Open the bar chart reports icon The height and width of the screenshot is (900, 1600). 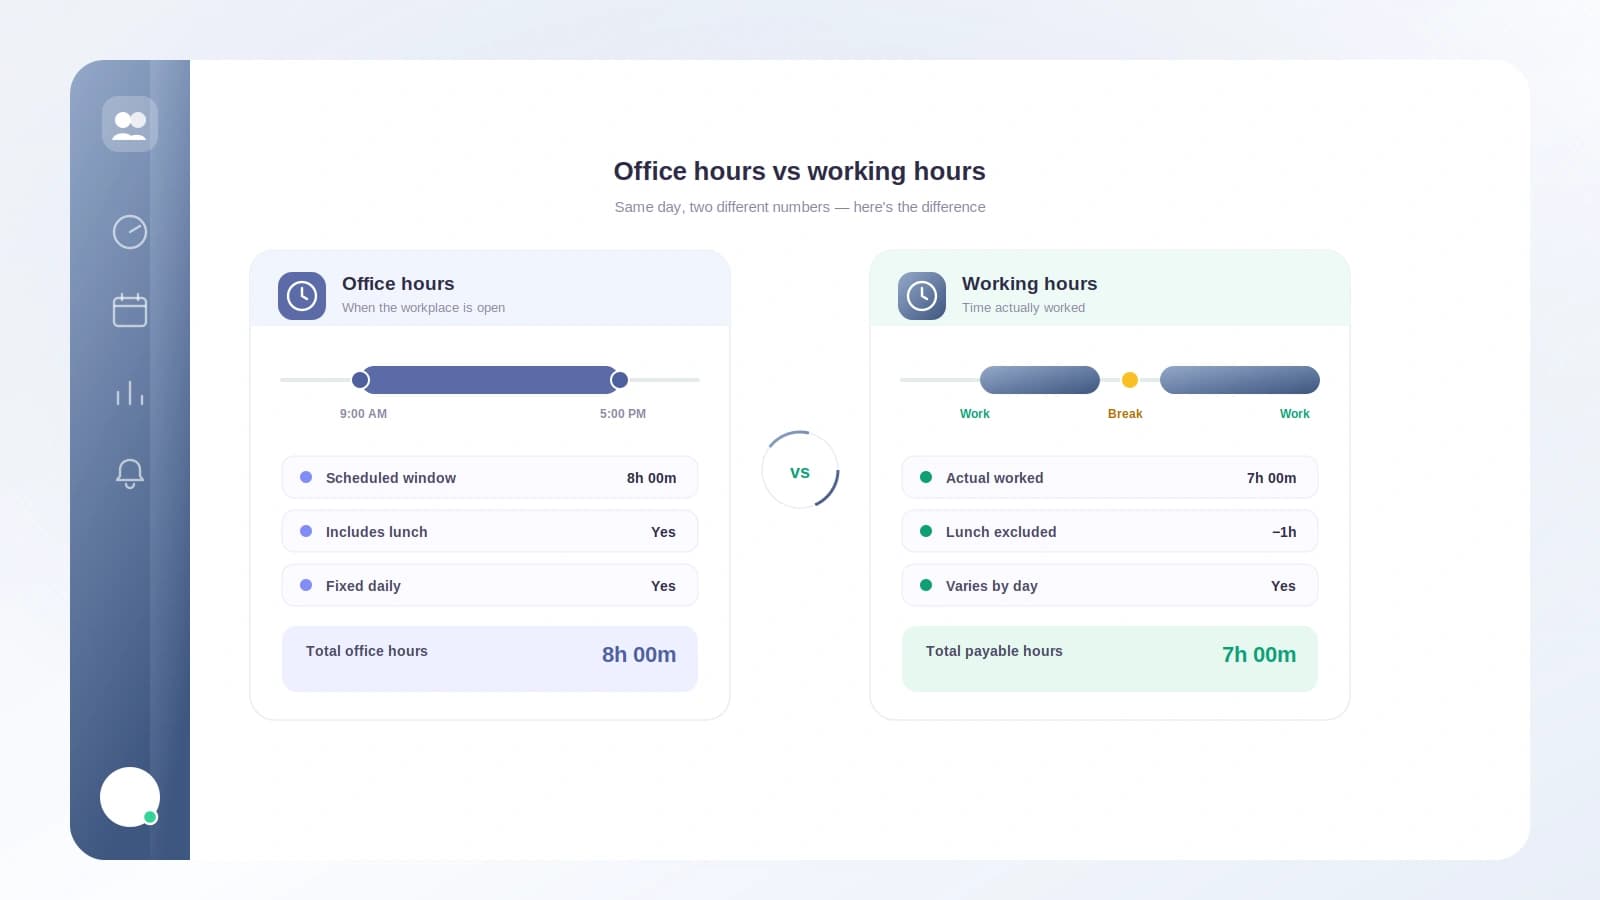click(130, 392)
